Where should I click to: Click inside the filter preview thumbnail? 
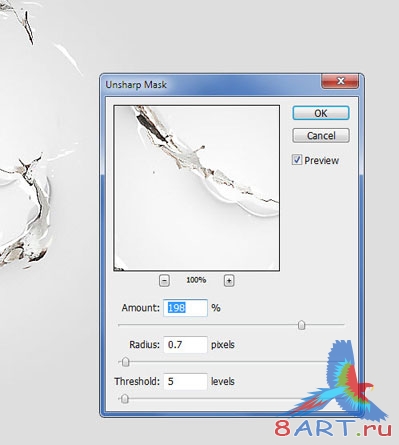197,188
